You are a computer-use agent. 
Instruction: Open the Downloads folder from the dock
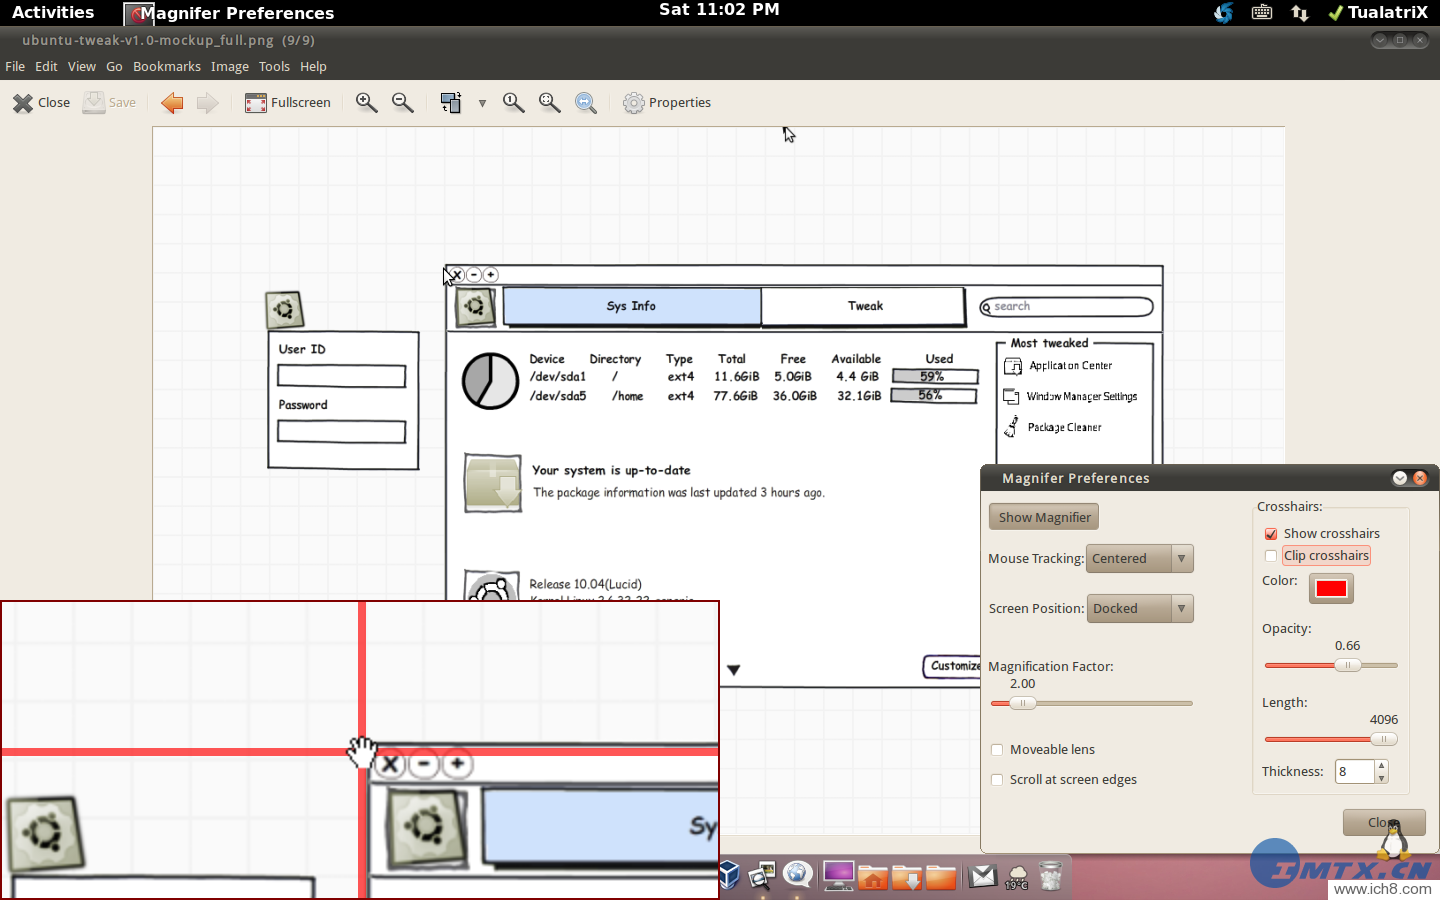[x=907, y=877]
